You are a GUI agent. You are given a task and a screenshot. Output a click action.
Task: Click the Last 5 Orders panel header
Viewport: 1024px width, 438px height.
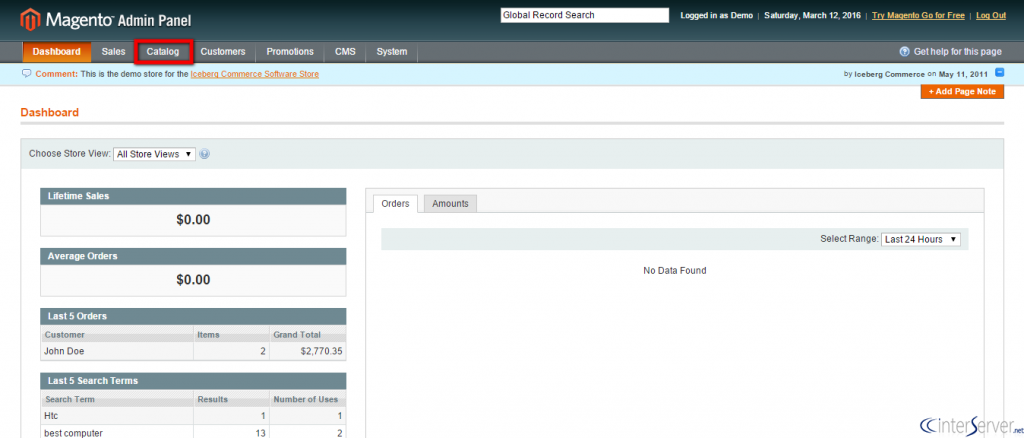pyautogui.click(x=193, y=317)
